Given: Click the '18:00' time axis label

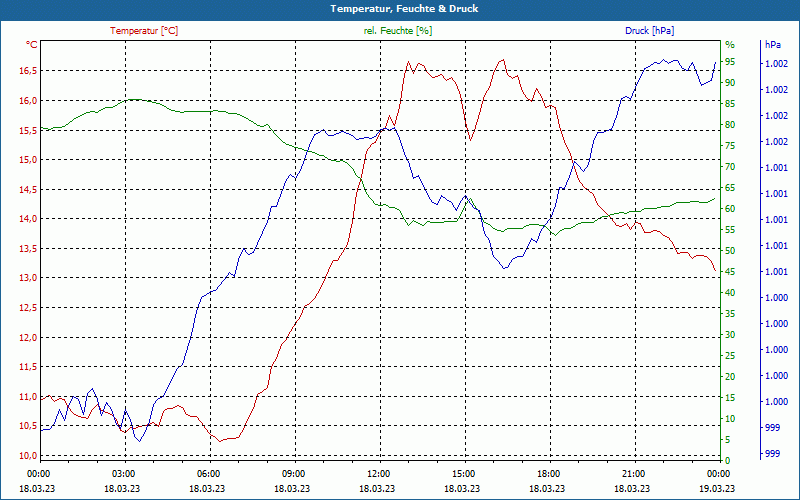Looking at the screenshot, I should coord(548,473).
